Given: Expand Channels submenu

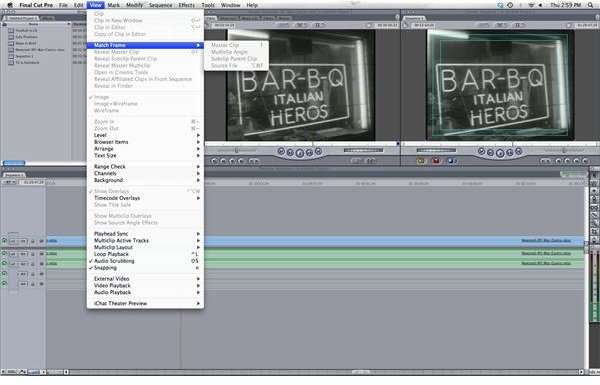Looking at the screenshot, I should pyautogui.click(x=145, y=173).
